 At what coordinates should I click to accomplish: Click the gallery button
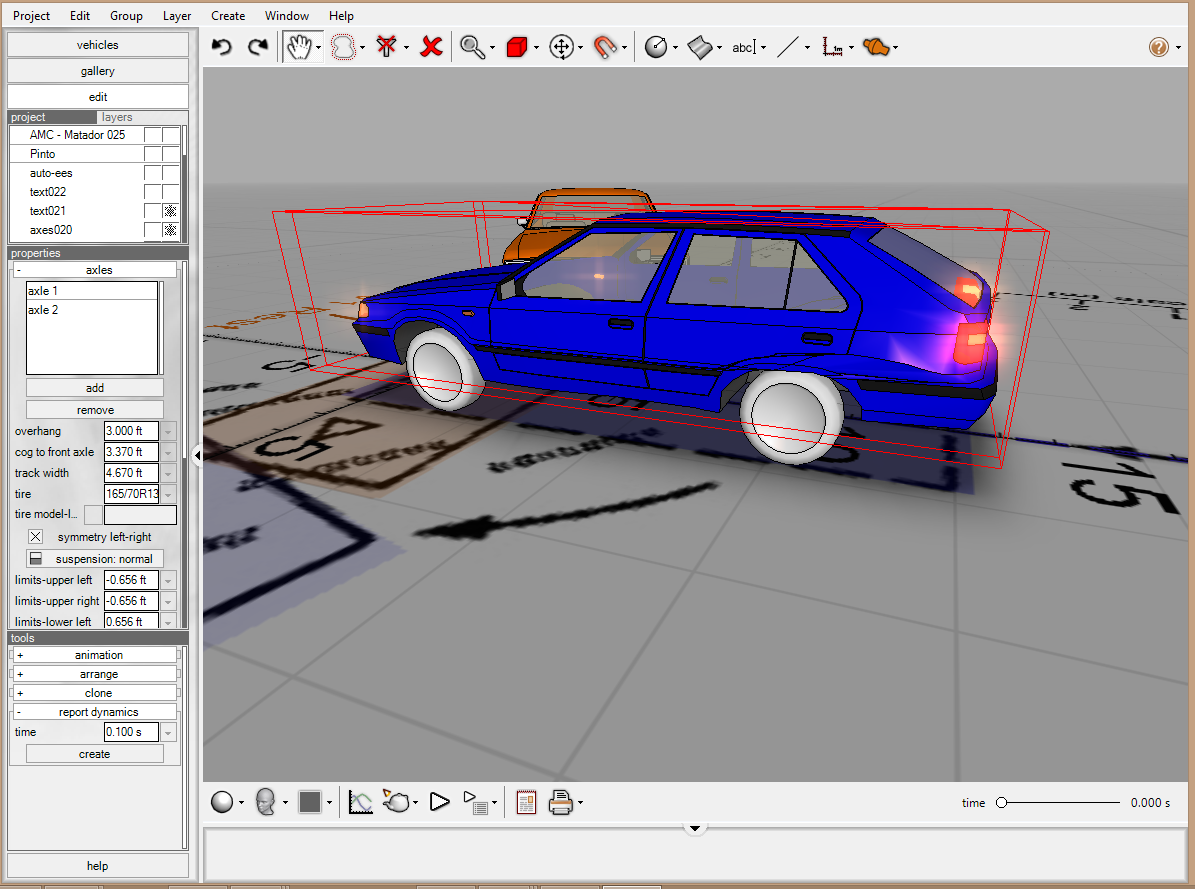click(x=98, y=71)
